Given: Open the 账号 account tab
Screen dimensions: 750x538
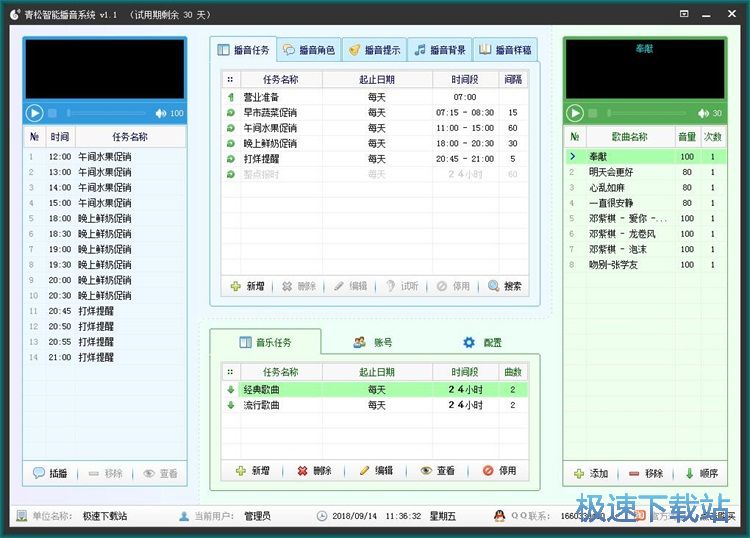Looking at the screenshot, I should click(372, 342).
